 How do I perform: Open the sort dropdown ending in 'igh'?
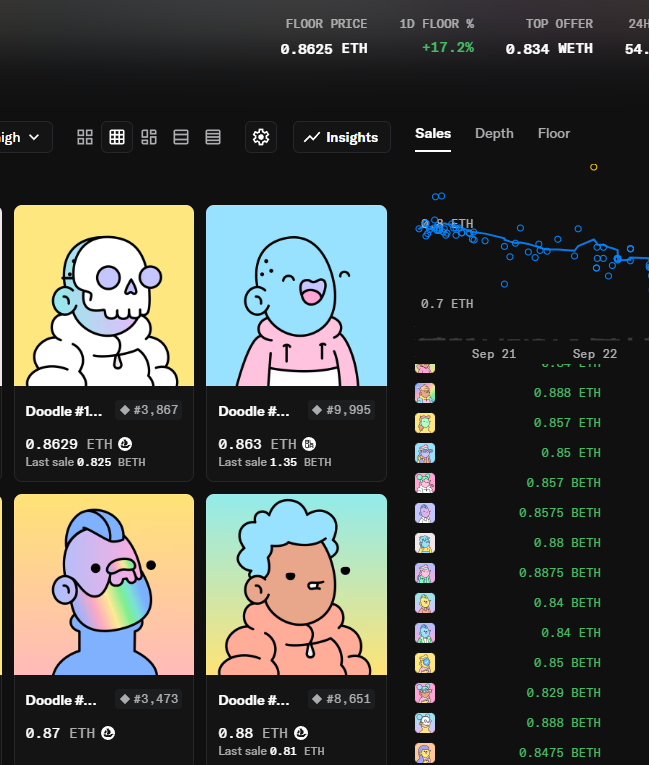pyautogui.click(x=22, y=137)
